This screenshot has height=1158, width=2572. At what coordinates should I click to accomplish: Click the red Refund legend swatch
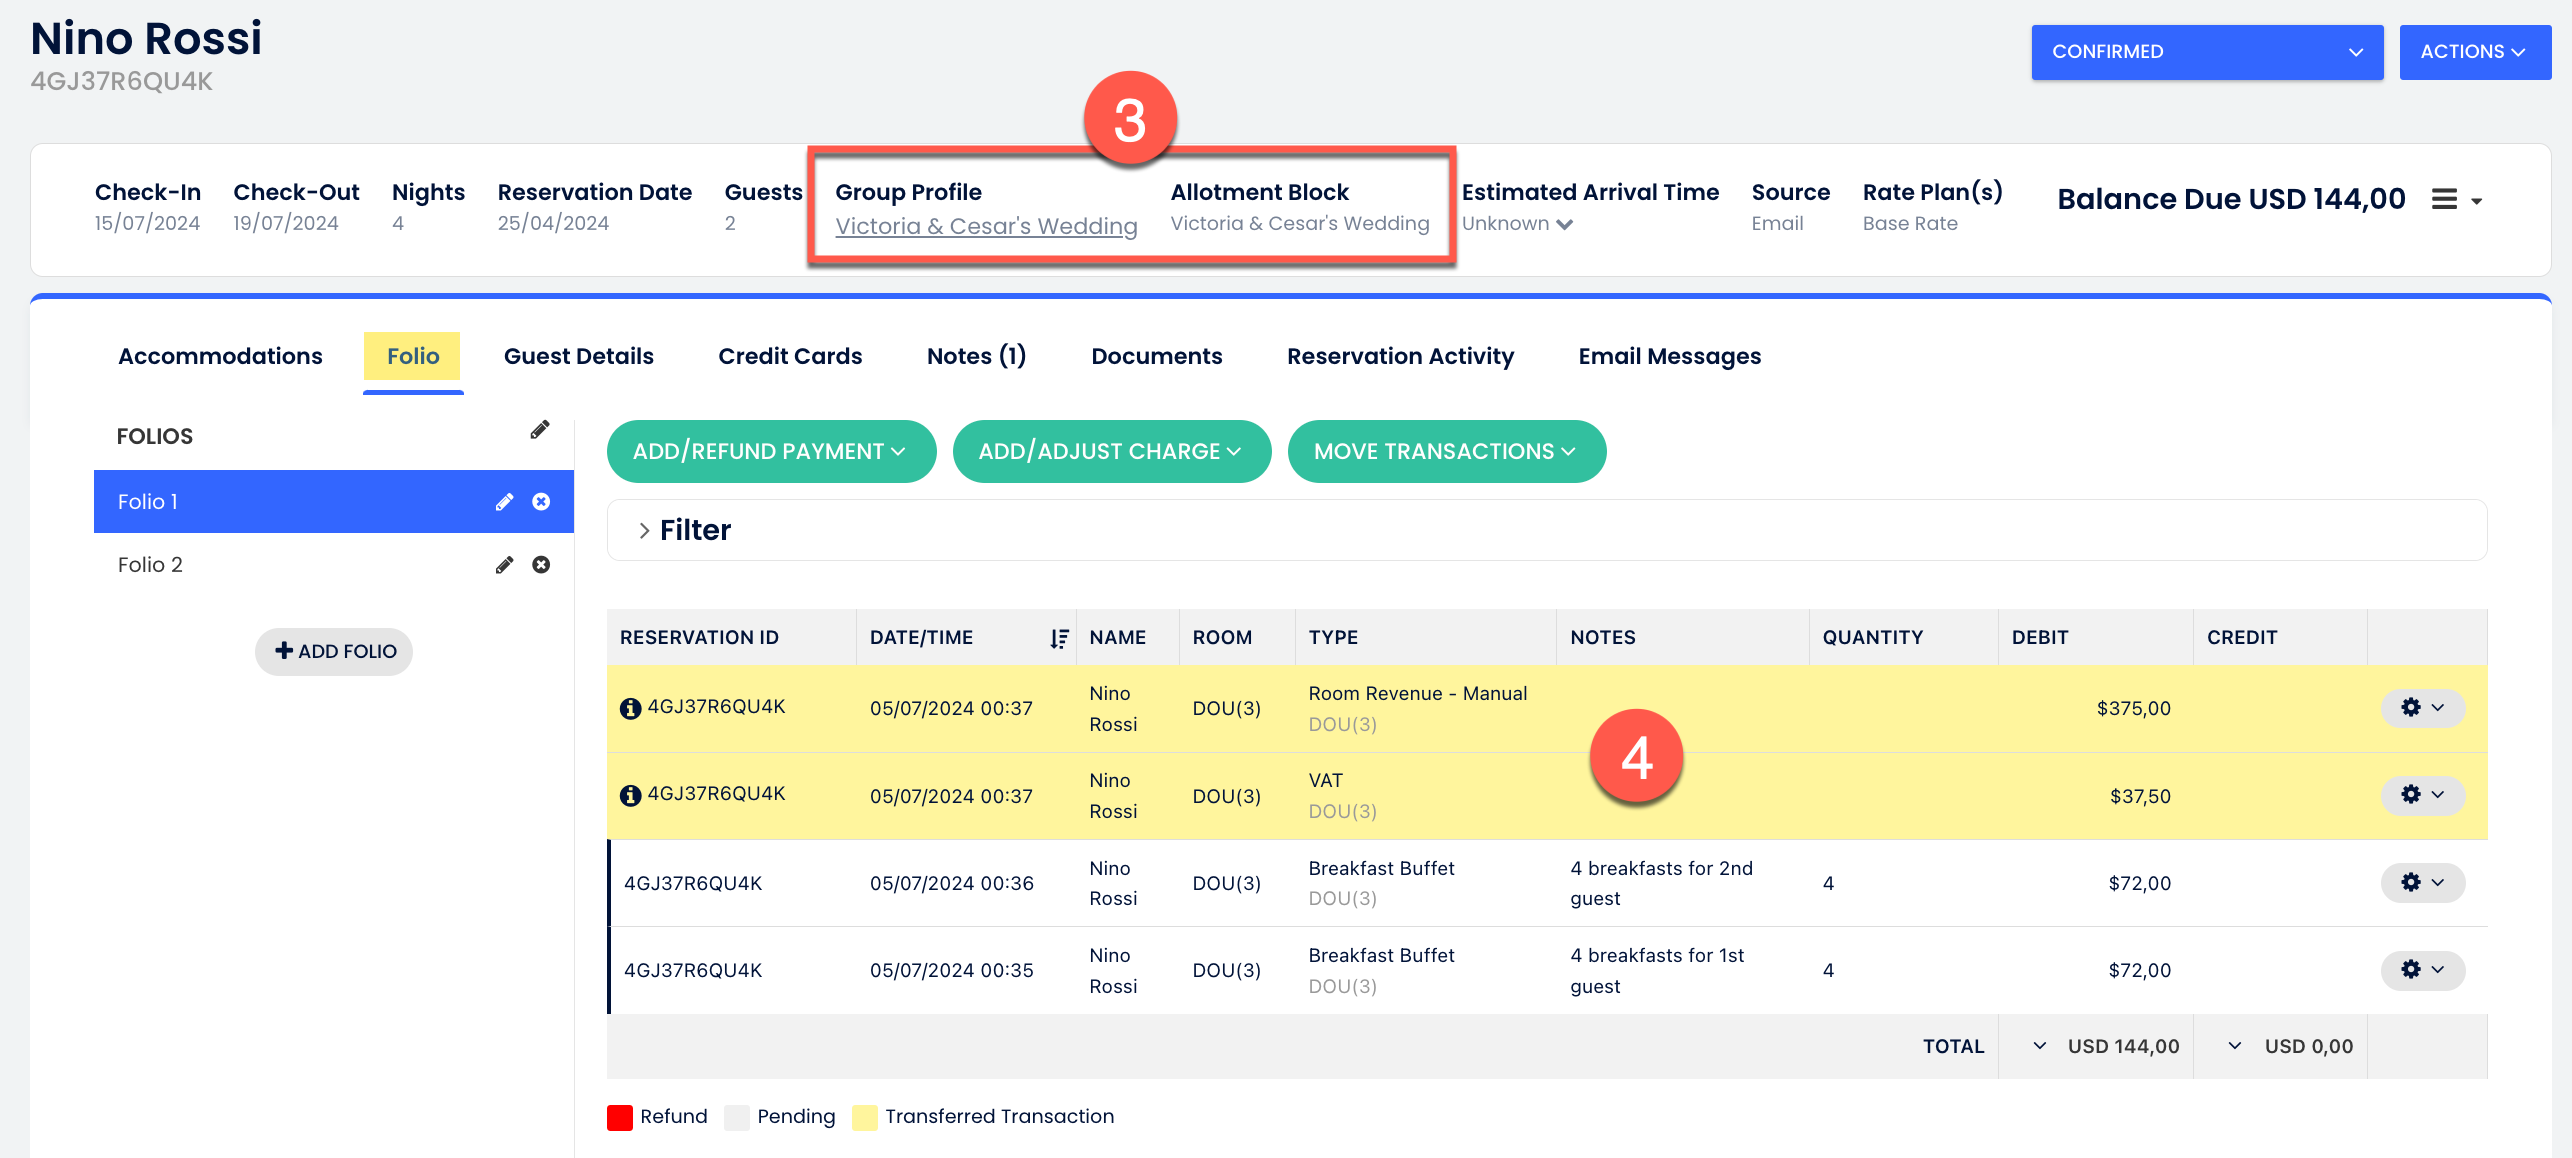pyautogui.click(x=620, y=1117)
